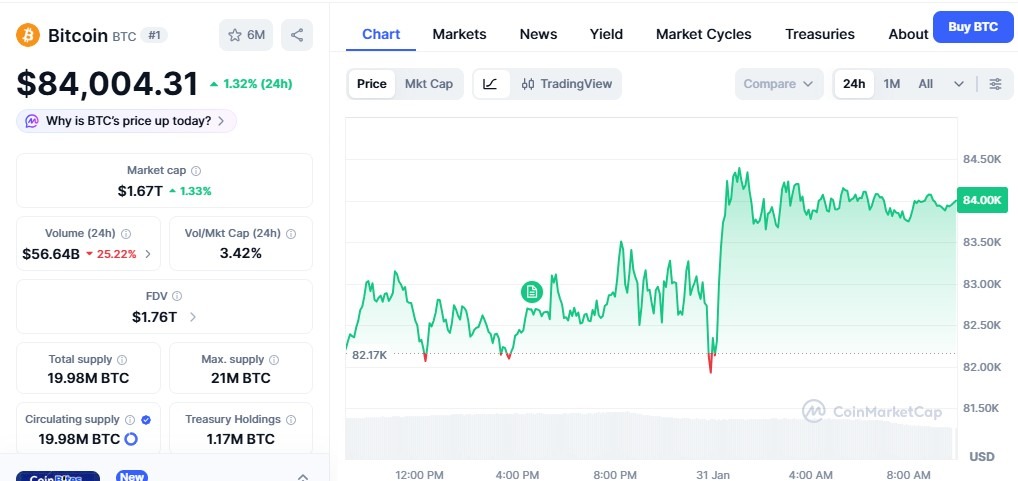Set chart range to 1M
Screen dimensions: 1018x481
coord(892,84)
